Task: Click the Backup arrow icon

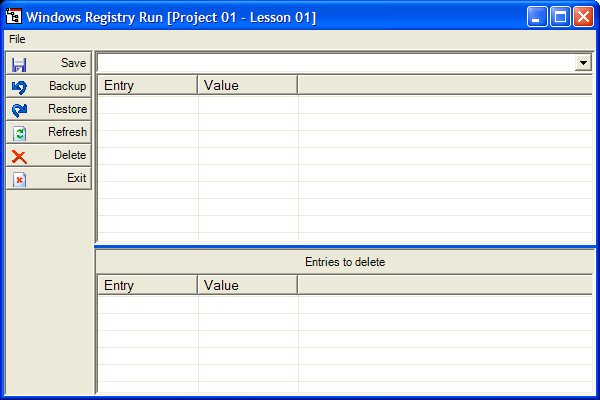Action: point(19,87)
